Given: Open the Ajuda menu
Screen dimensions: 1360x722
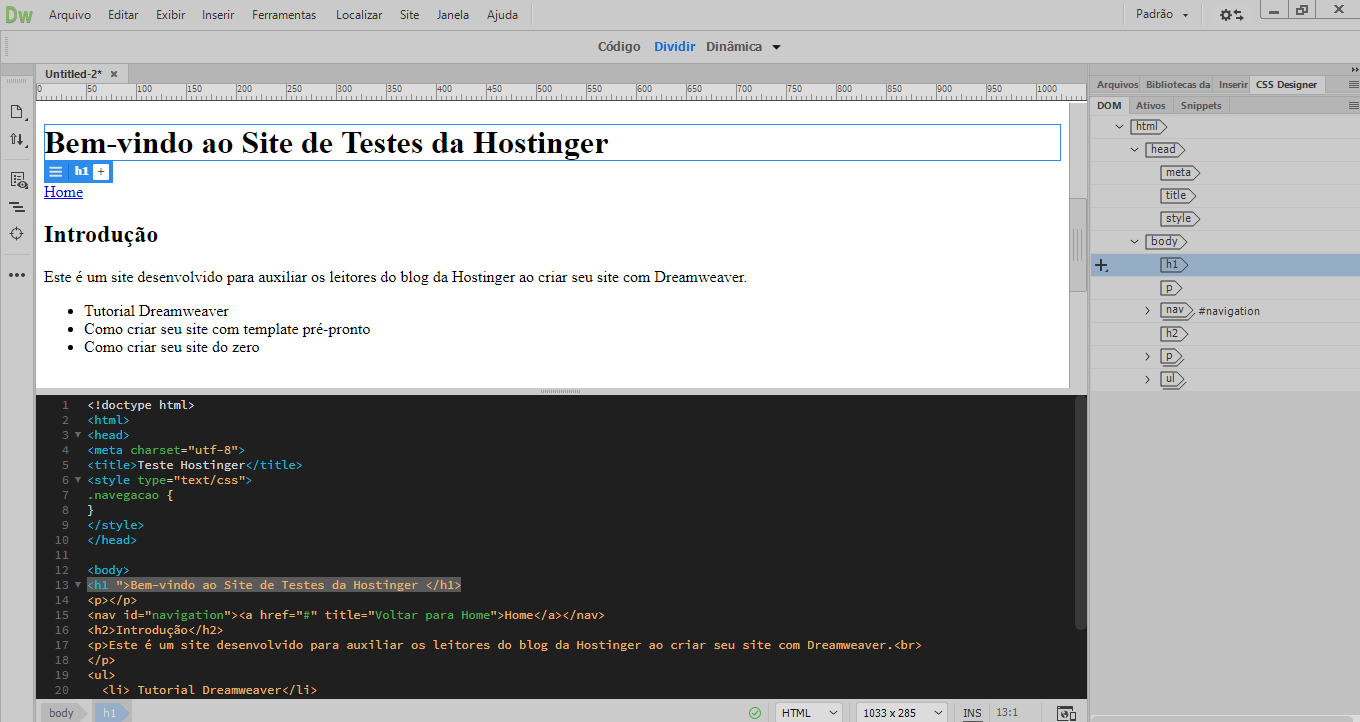Looking at the screenshot, I should (503, 15).
